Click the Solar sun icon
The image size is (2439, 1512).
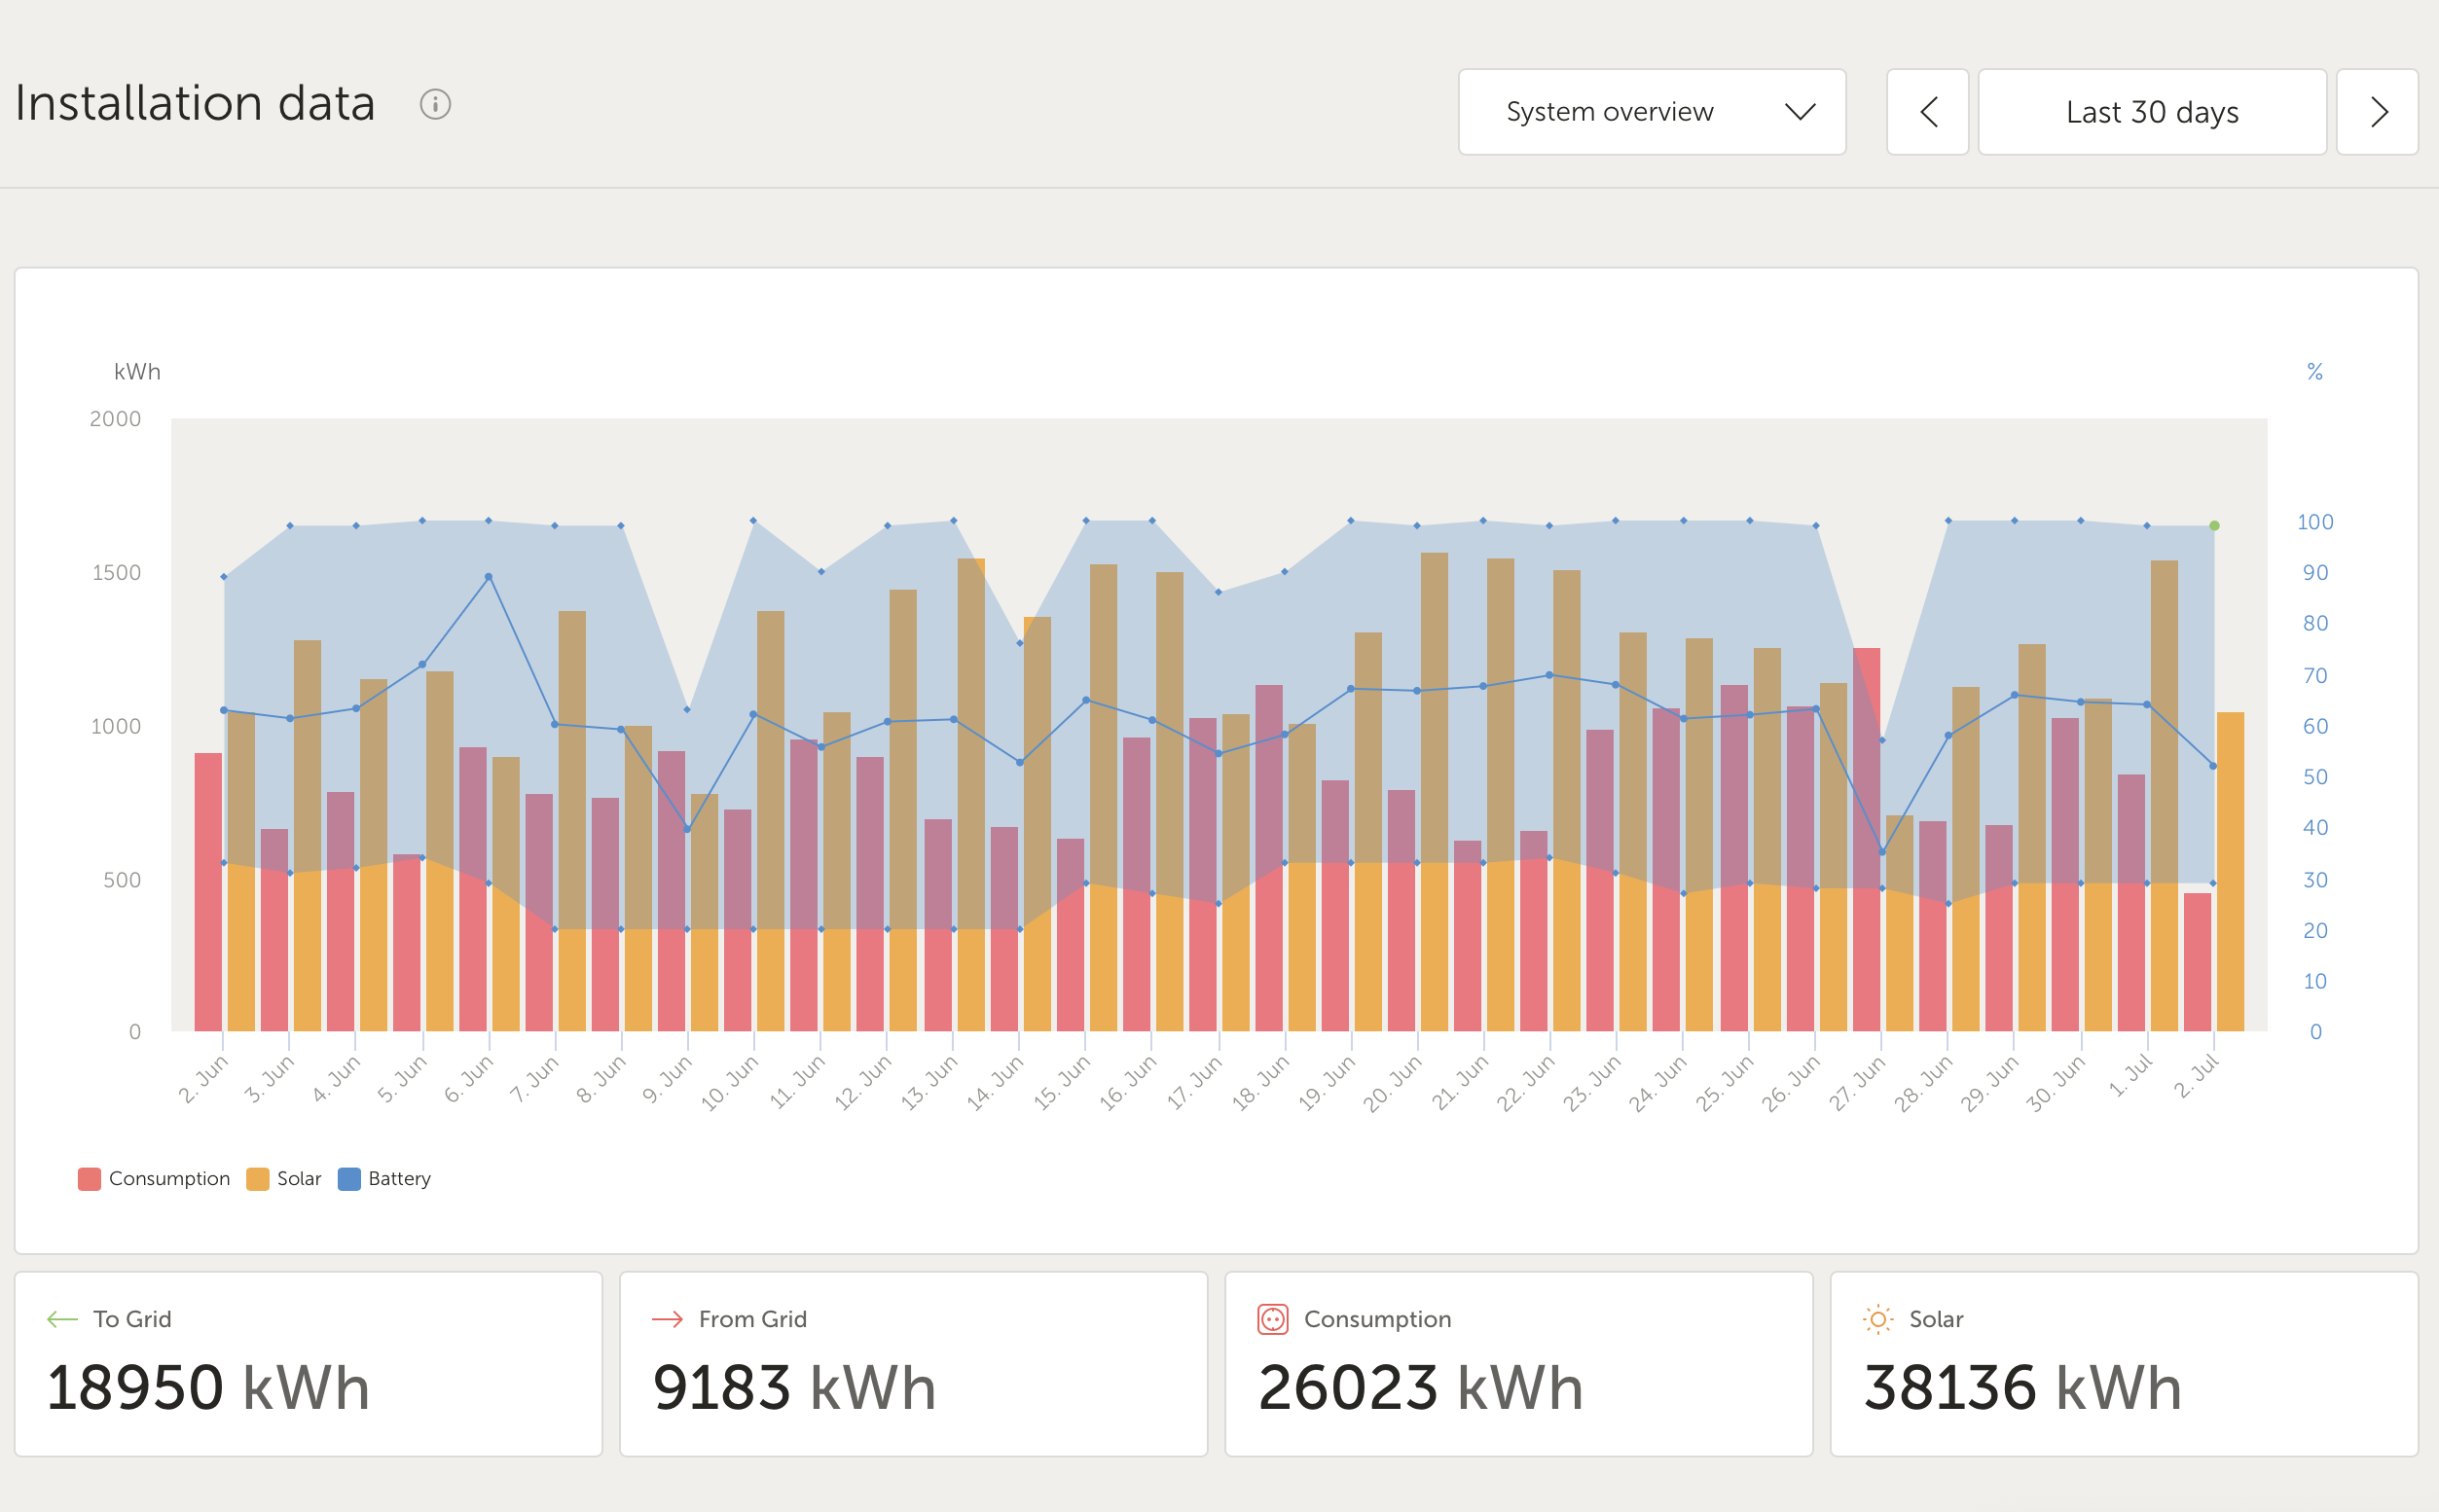pyautogui.click(x=1877, y=1319)
